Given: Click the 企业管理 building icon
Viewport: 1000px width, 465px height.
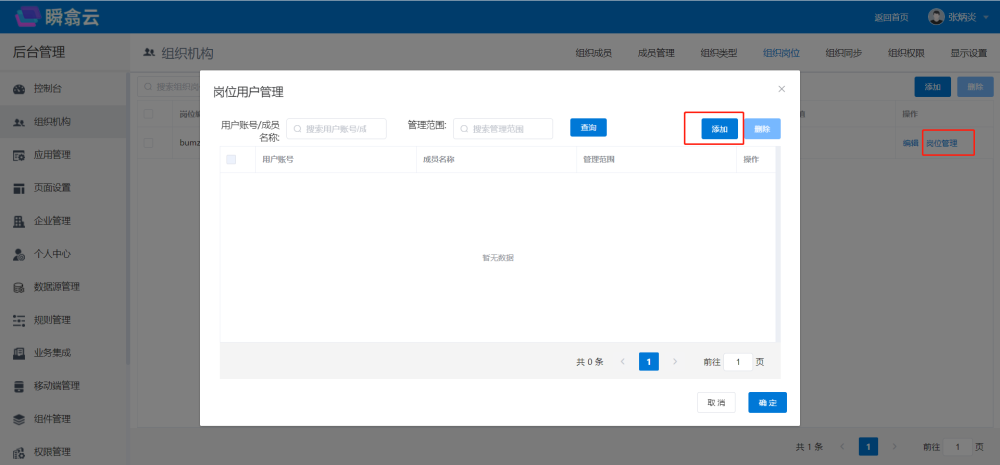Looking at the screenshot, I should [x=19, y=221].
